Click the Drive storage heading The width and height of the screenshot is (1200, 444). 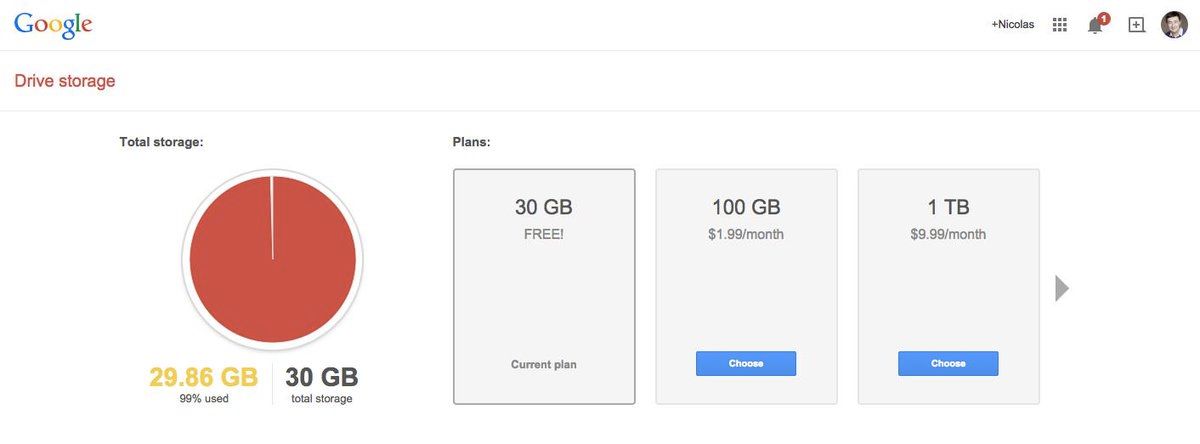click(x=65, y=81)
